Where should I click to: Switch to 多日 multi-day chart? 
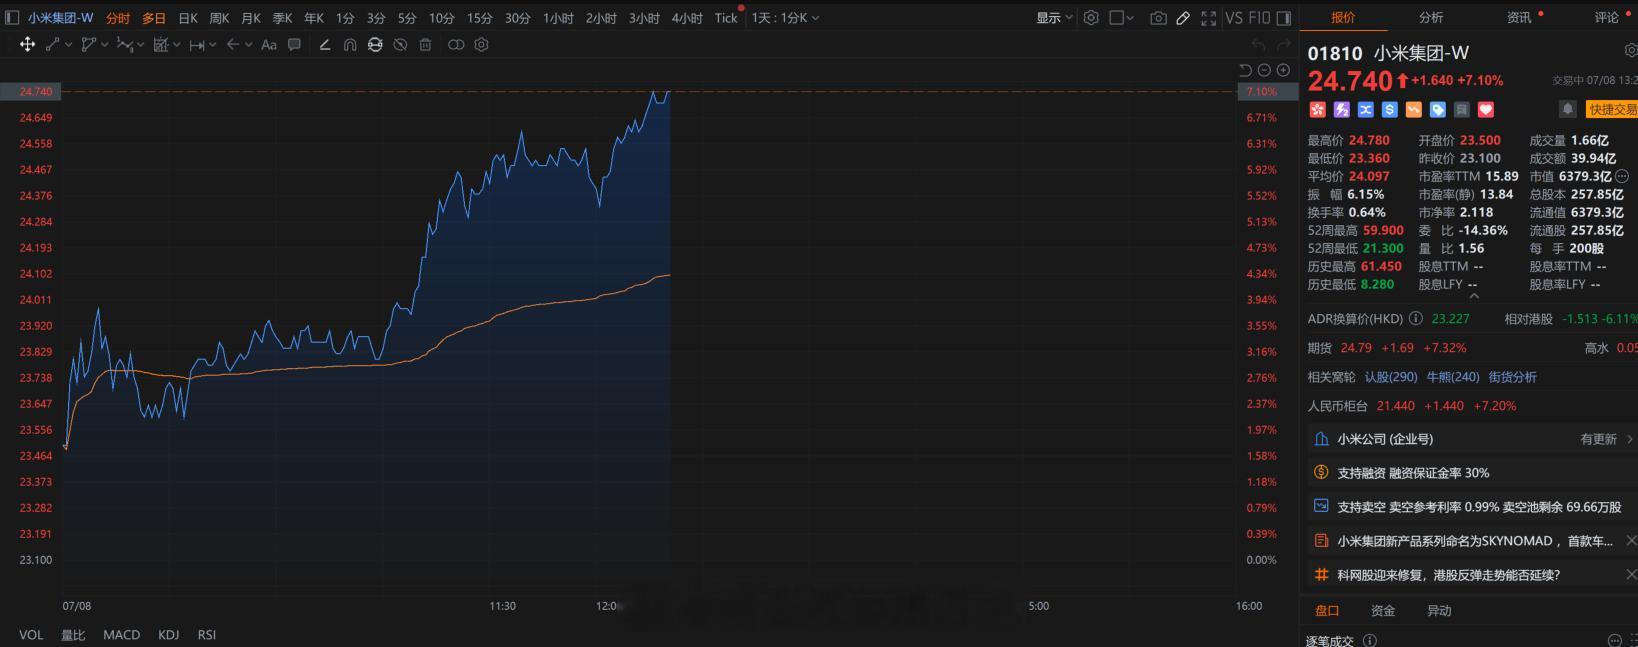click(154, 18)
